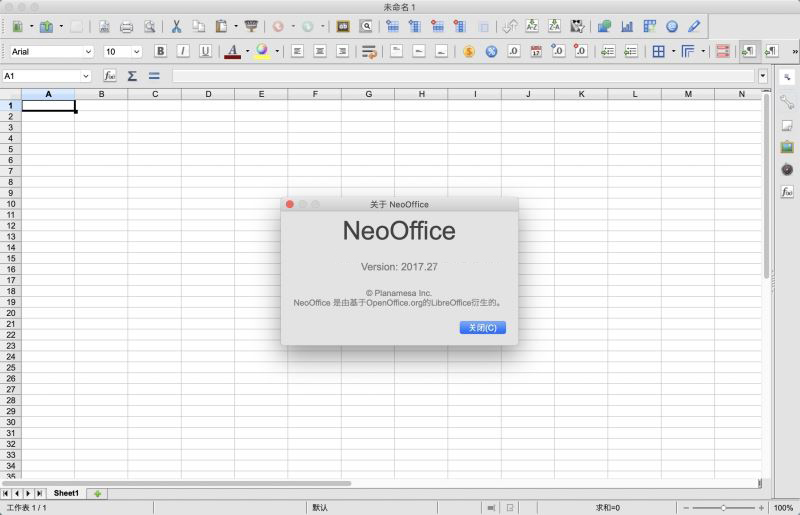This screenshot has width=800, height=515.
Task: Click the Function equals icon
Action: click(x=154, y=76)
